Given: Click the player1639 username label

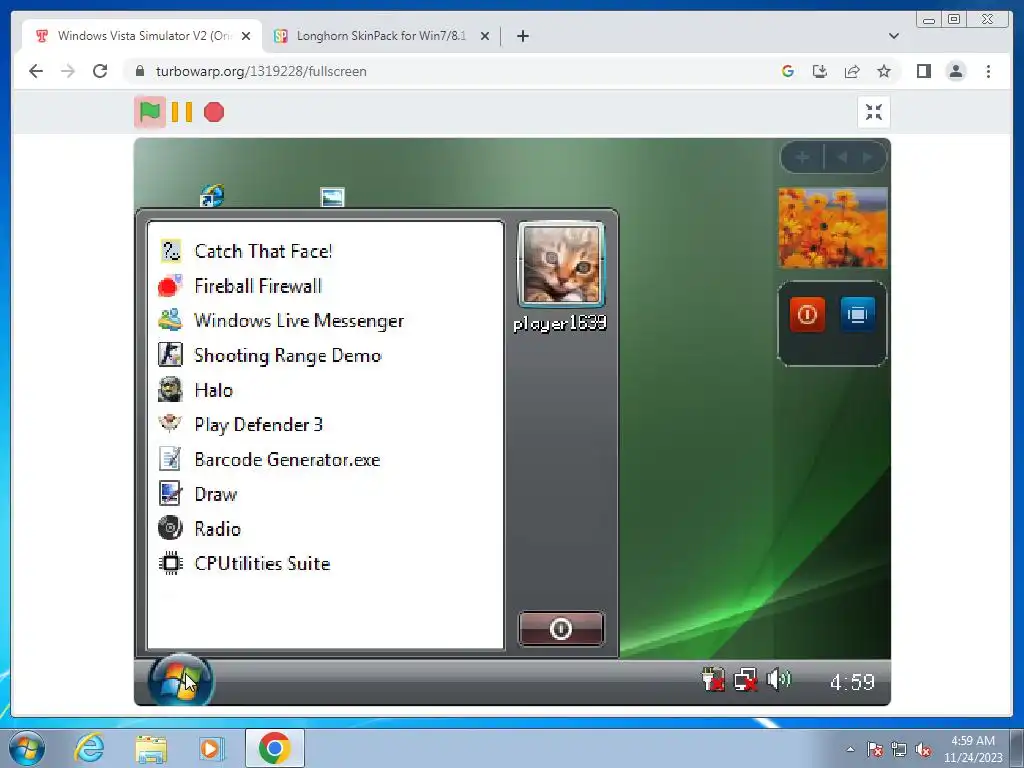Looking at the screenshot, I should pos(560,323).
